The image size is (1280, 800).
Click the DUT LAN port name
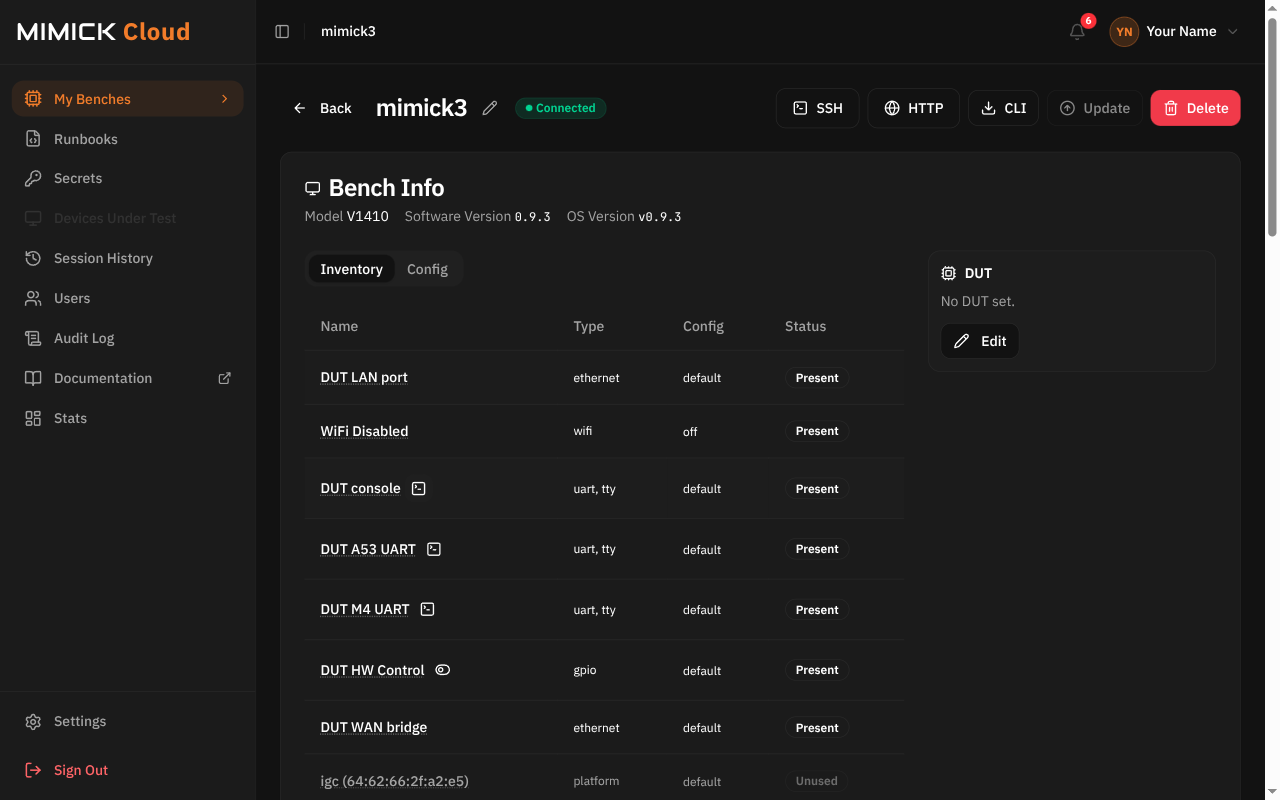364,377
